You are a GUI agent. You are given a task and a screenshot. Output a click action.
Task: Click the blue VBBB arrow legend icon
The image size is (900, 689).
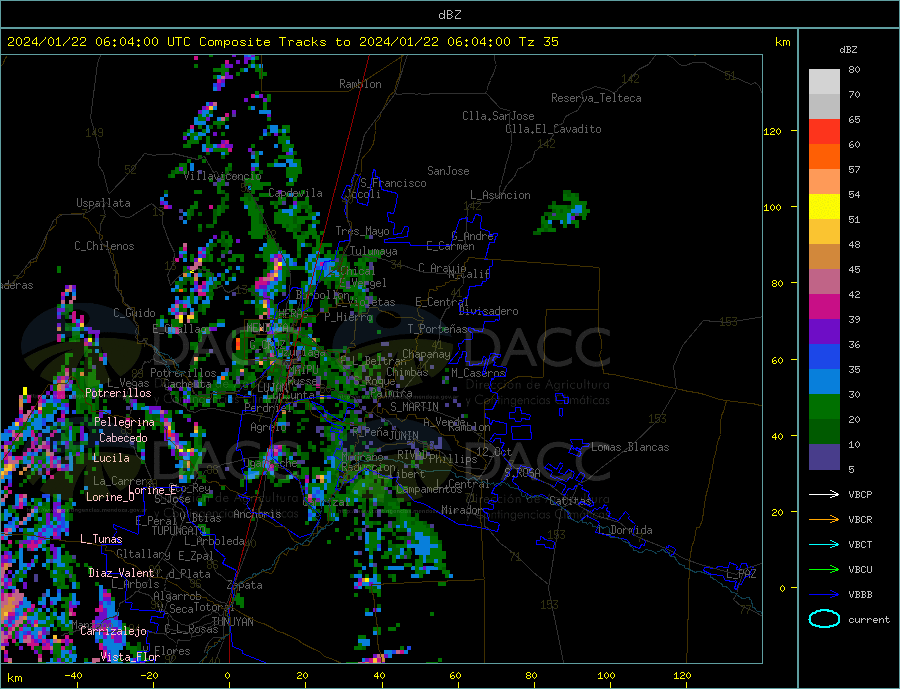point(824,595)
